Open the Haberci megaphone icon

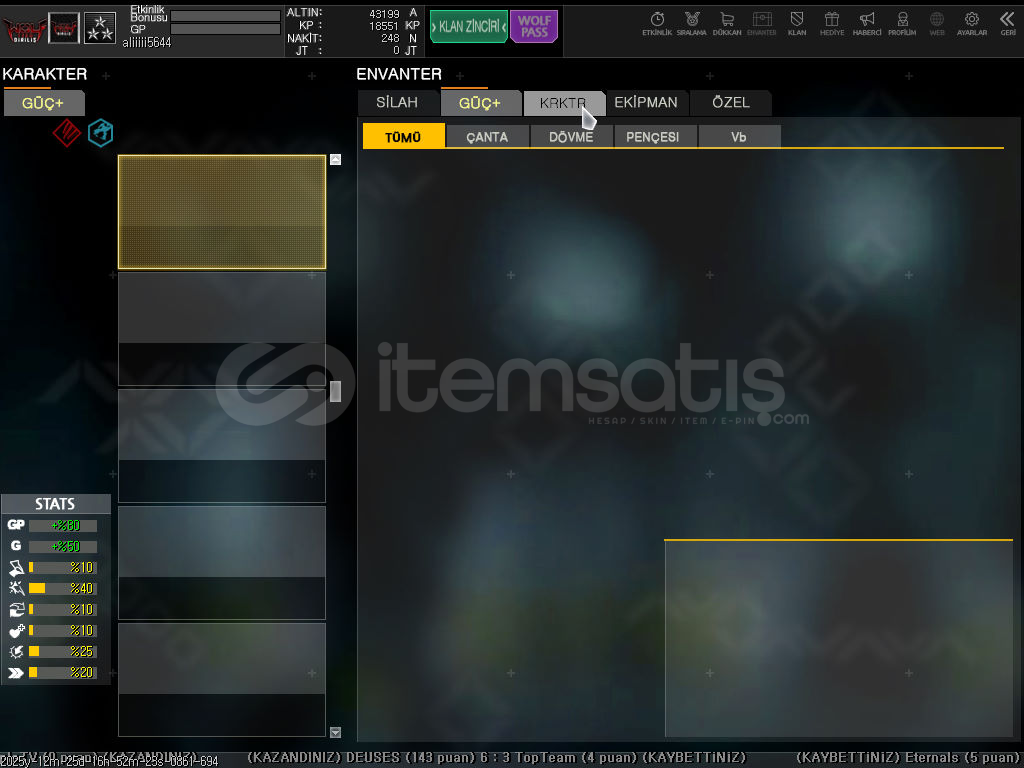pyautogui.click(x=867, y=22)
